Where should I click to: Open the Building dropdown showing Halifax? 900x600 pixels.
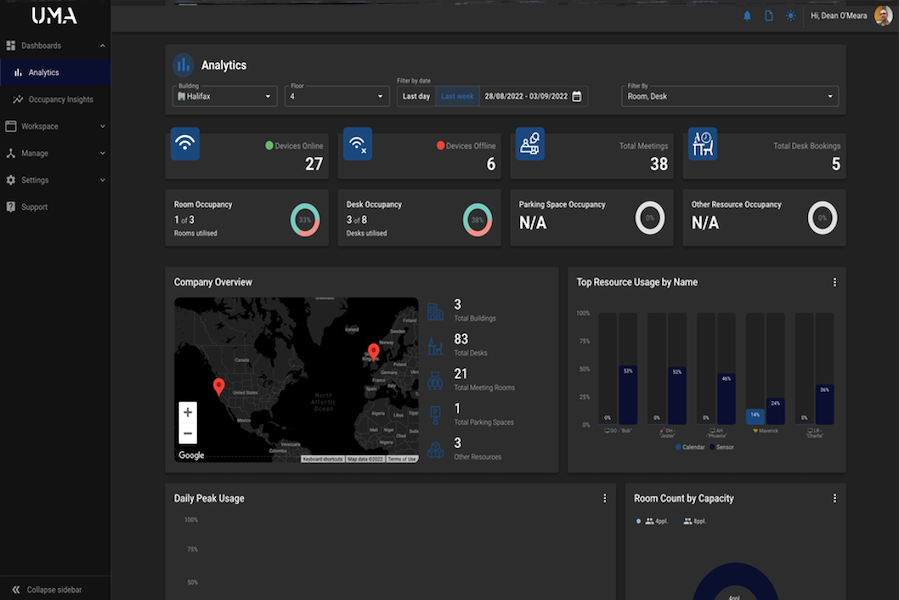pos(225,96)
